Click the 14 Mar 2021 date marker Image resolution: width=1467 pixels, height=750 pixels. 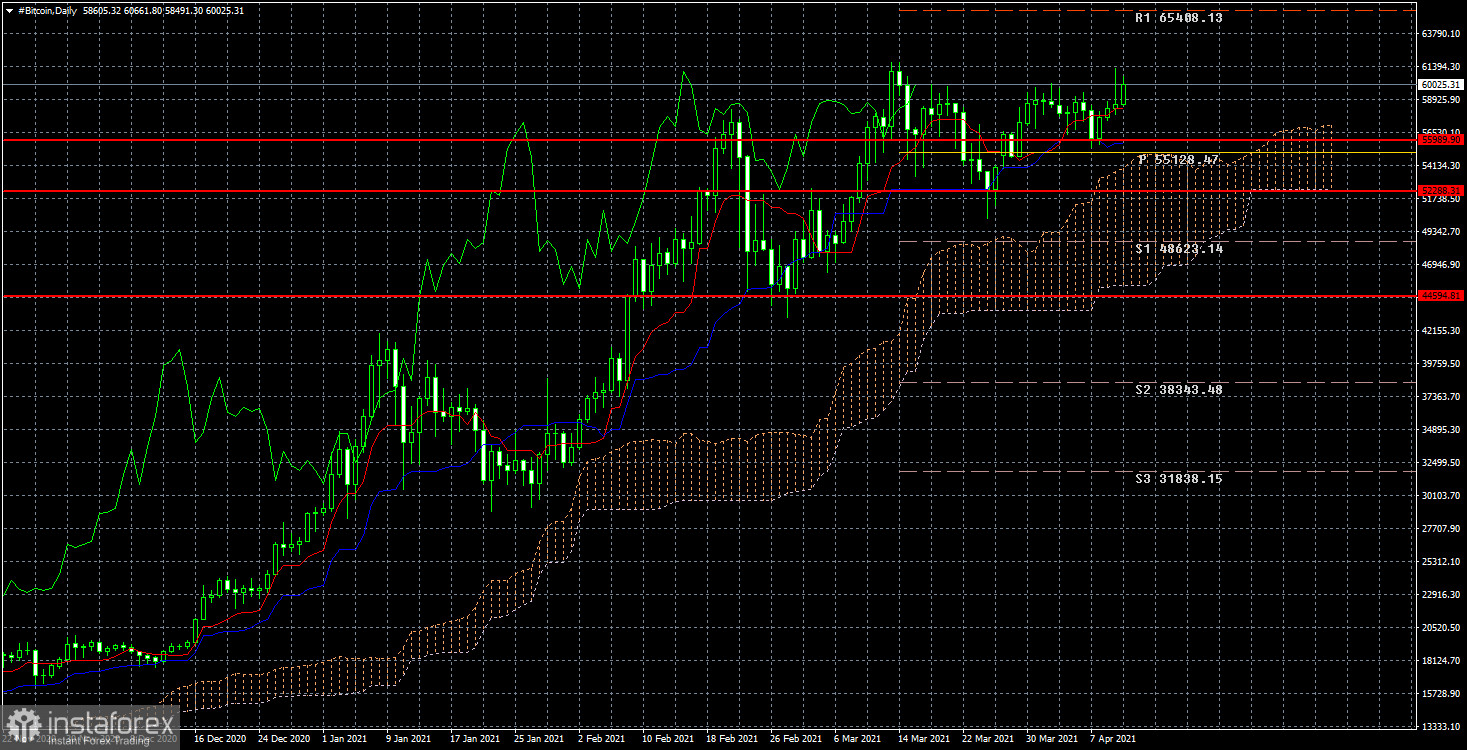[925, 739]
